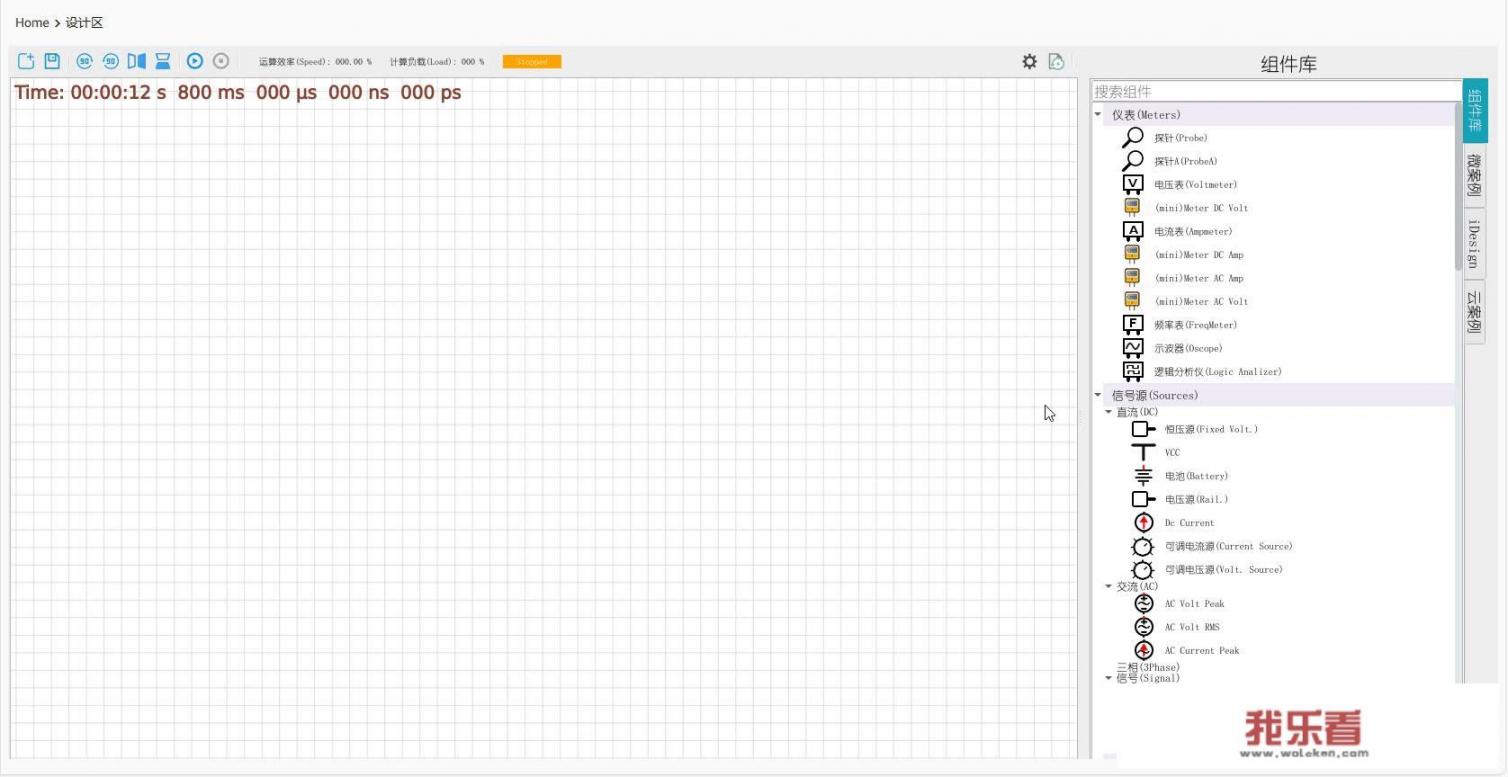
Task: Pick the 恒压源(Fixed Volt.) source icon
Action: coord(1143,429)
